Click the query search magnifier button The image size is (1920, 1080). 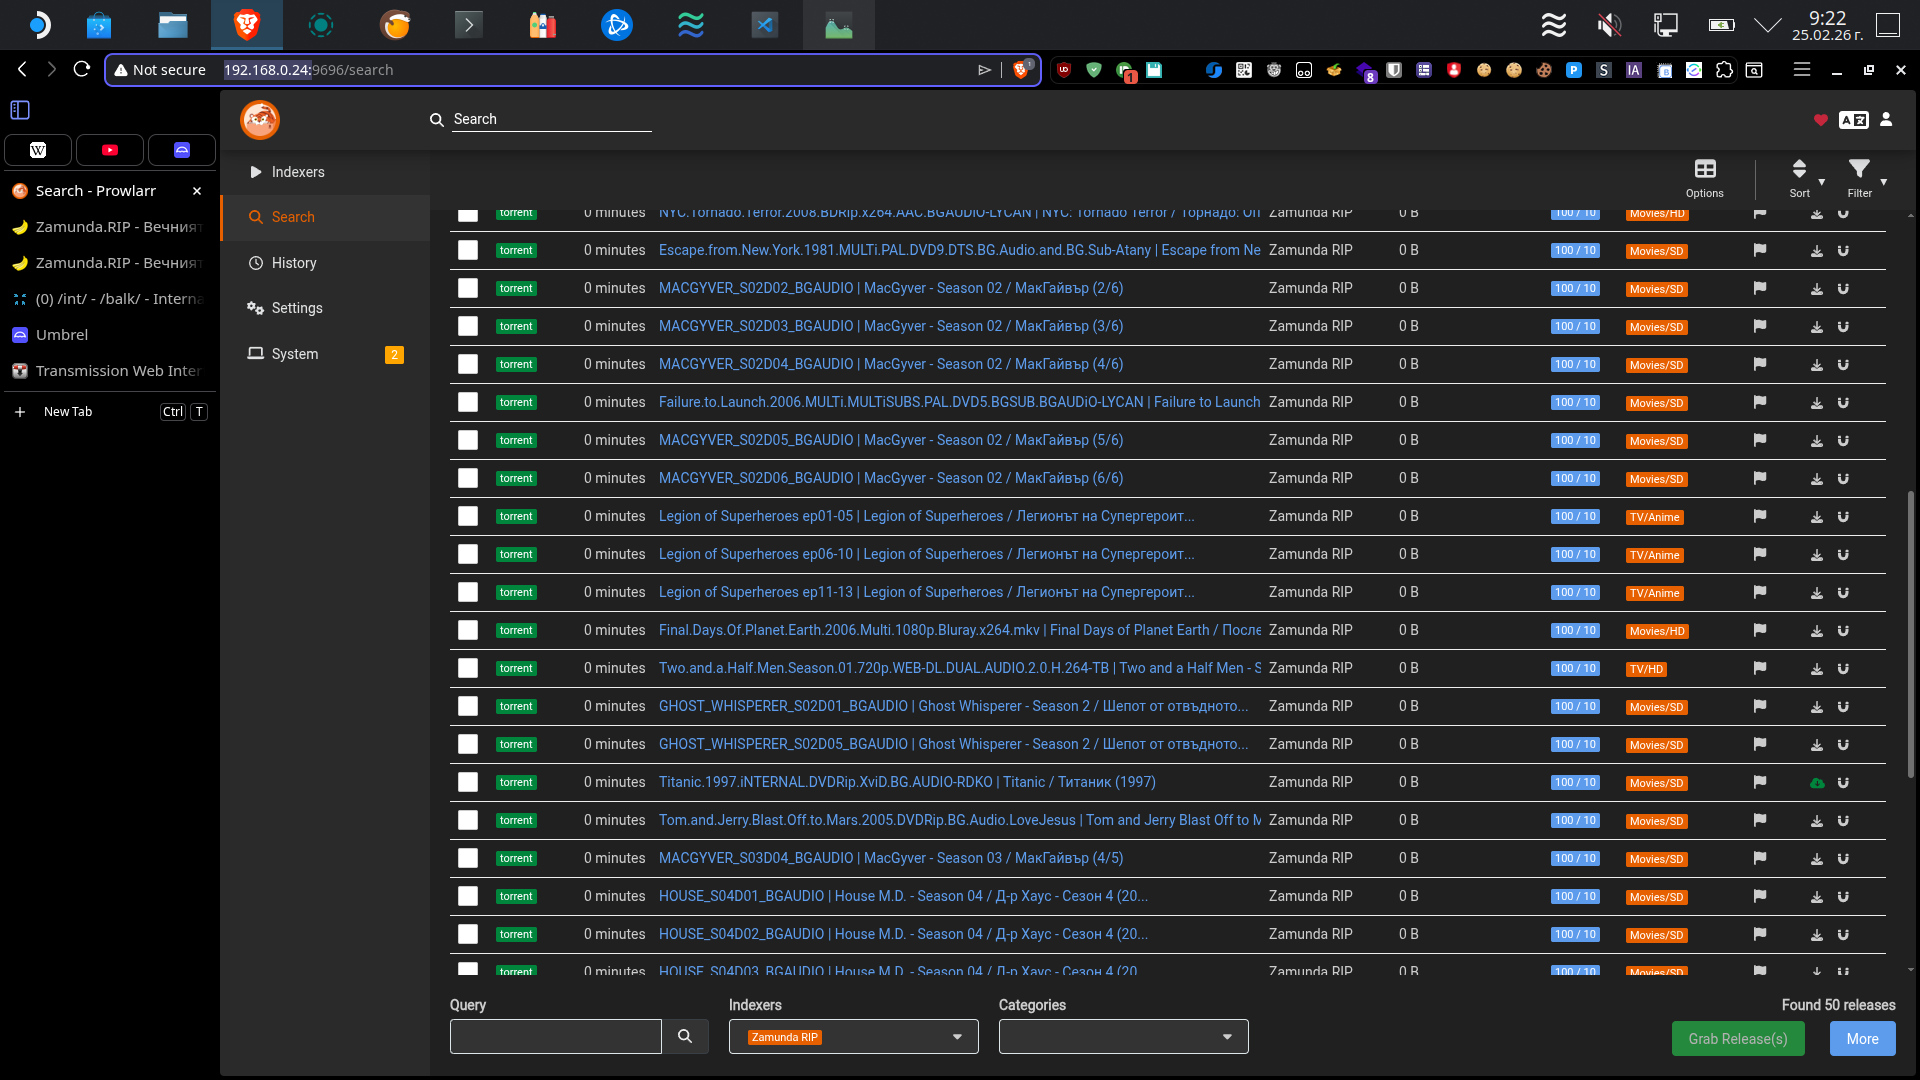point(685,1037)
